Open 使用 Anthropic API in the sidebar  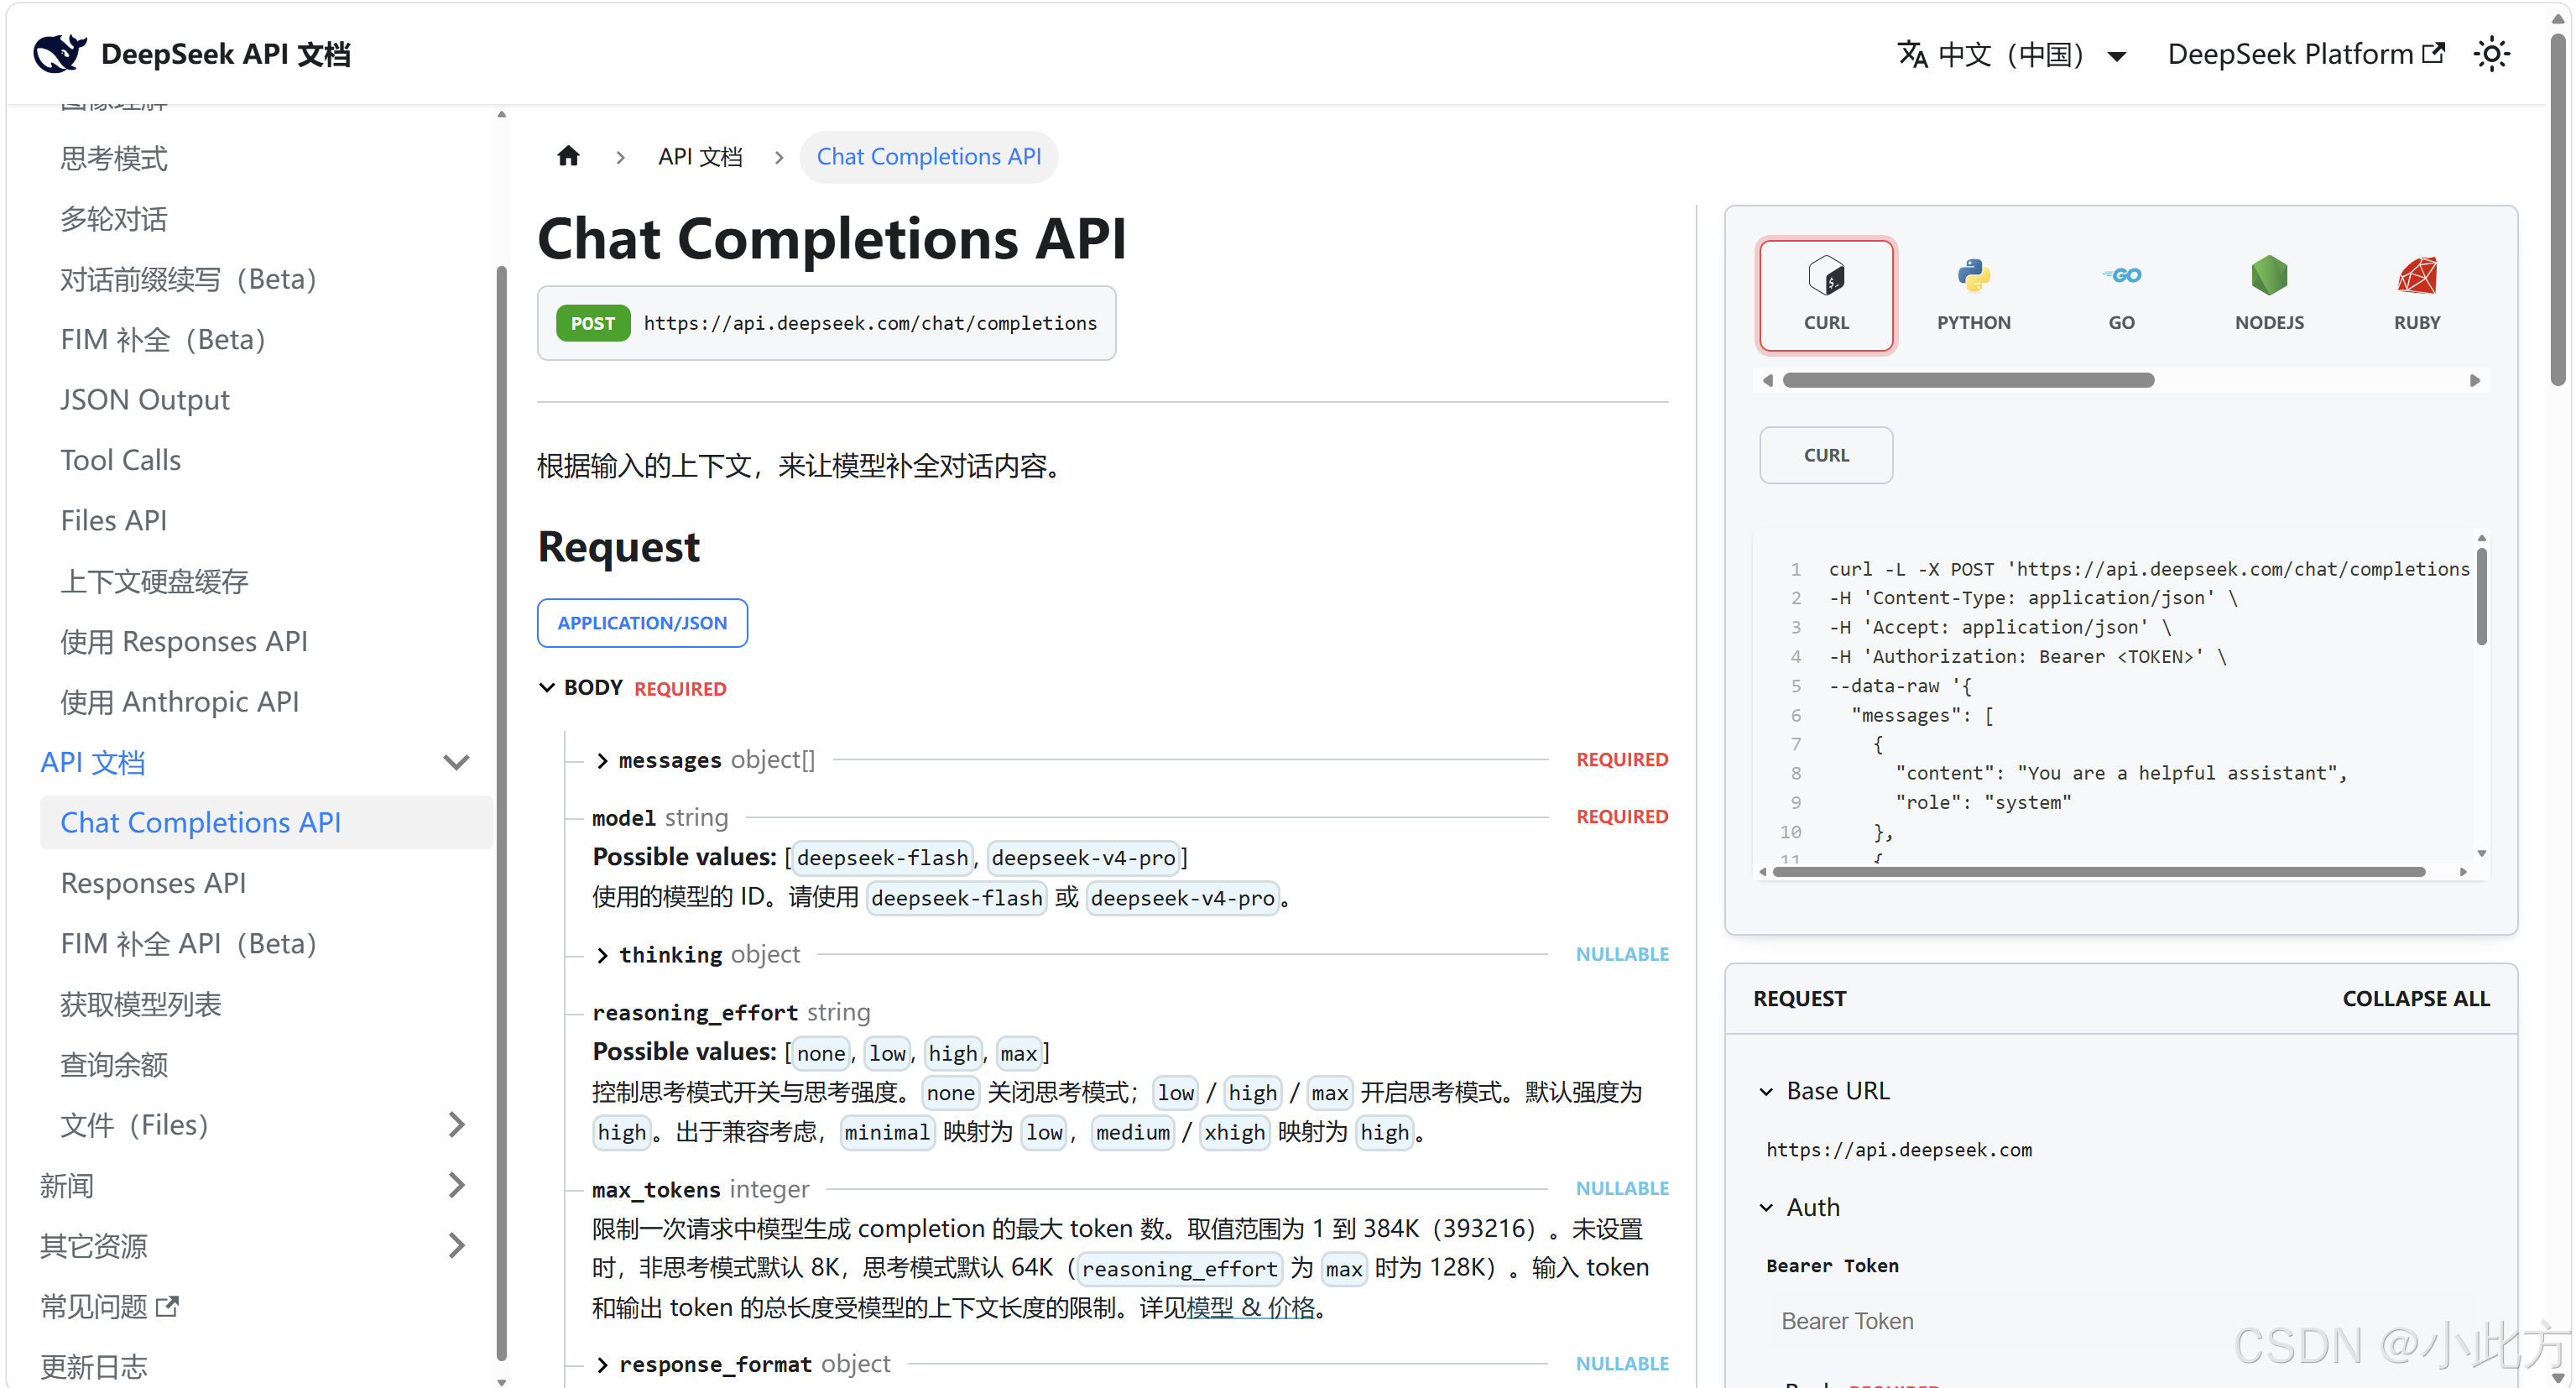click(x=180, y=702)
